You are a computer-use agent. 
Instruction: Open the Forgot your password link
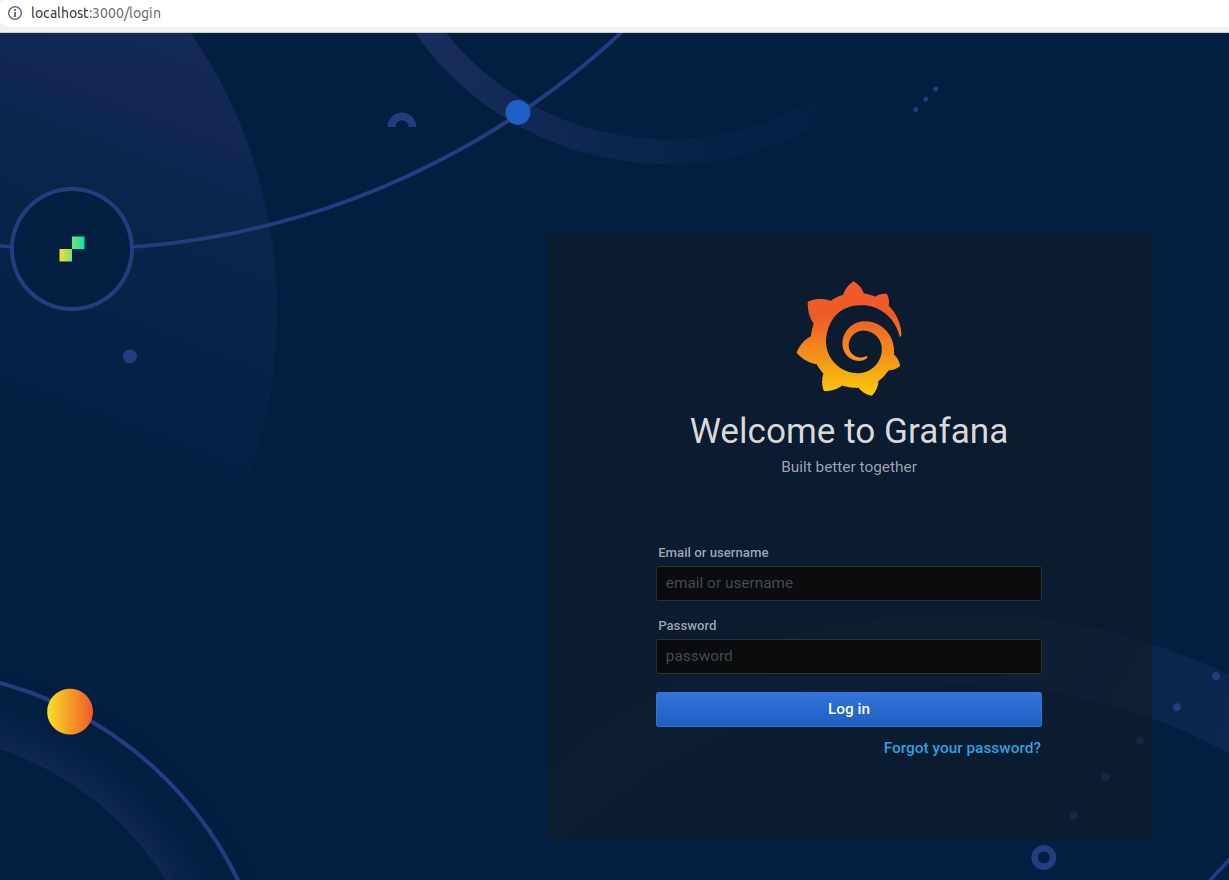click(x=962, y=748)
